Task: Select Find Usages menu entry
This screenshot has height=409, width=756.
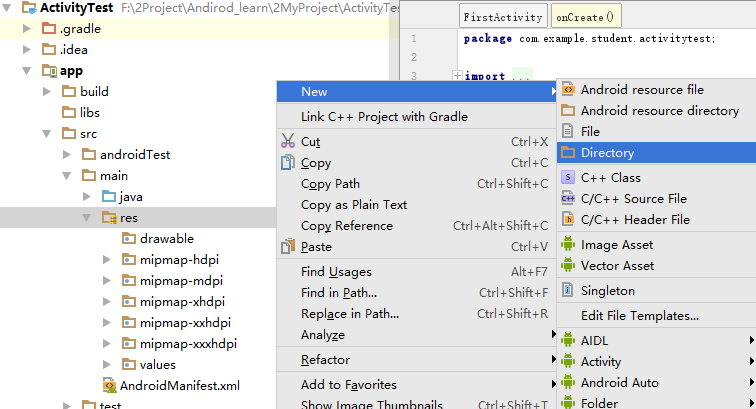Action: pos(417,272)
